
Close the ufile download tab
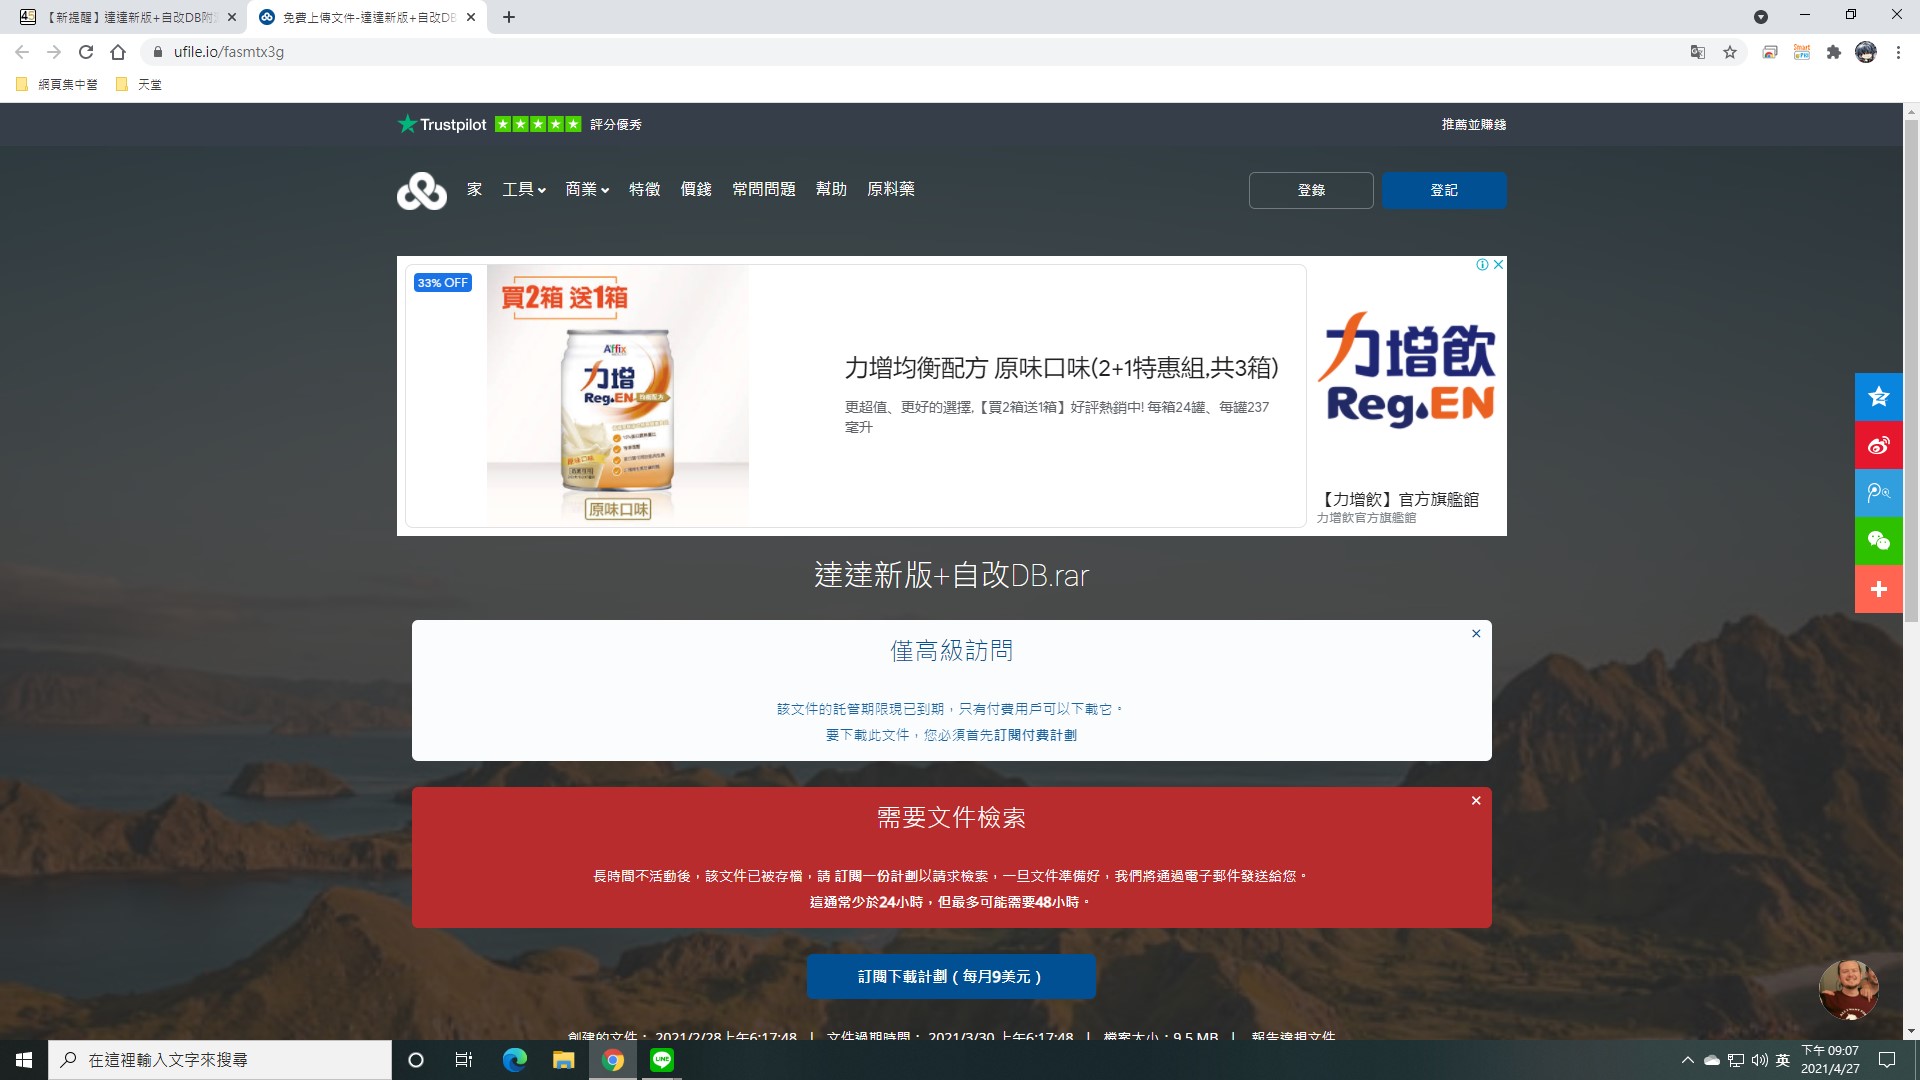[x=471, y=17]
